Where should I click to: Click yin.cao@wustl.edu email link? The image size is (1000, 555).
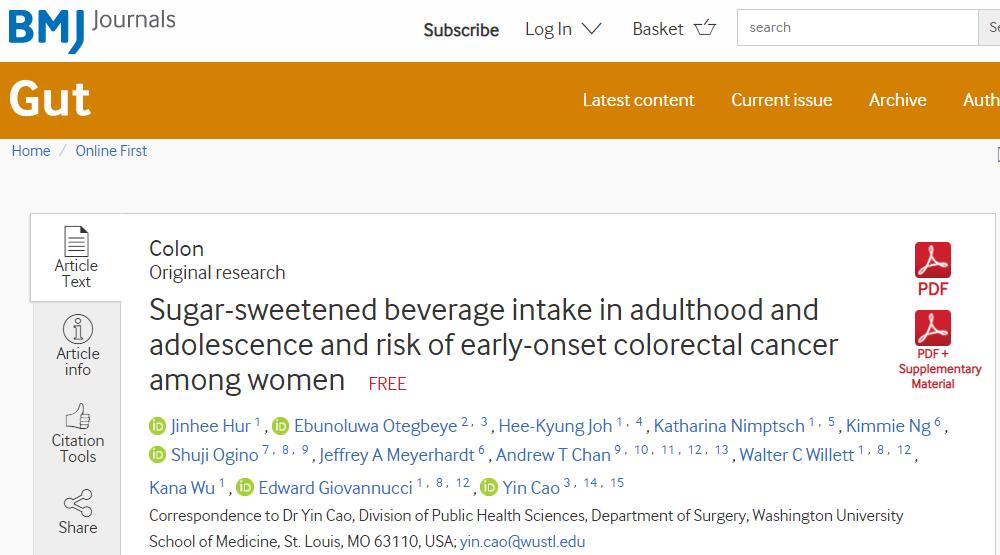tap(522, 542)
